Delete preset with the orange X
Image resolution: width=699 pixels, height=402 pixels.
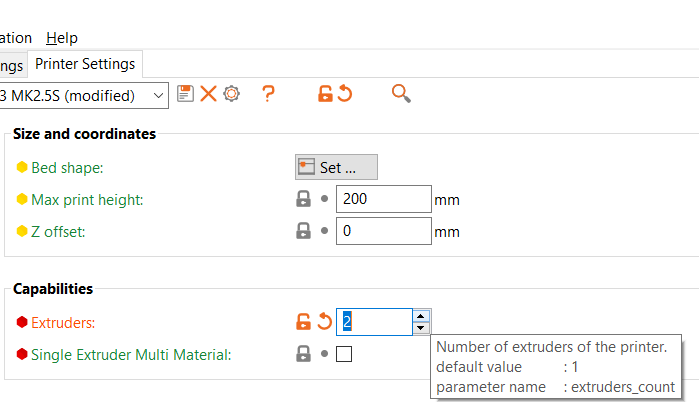208,94
